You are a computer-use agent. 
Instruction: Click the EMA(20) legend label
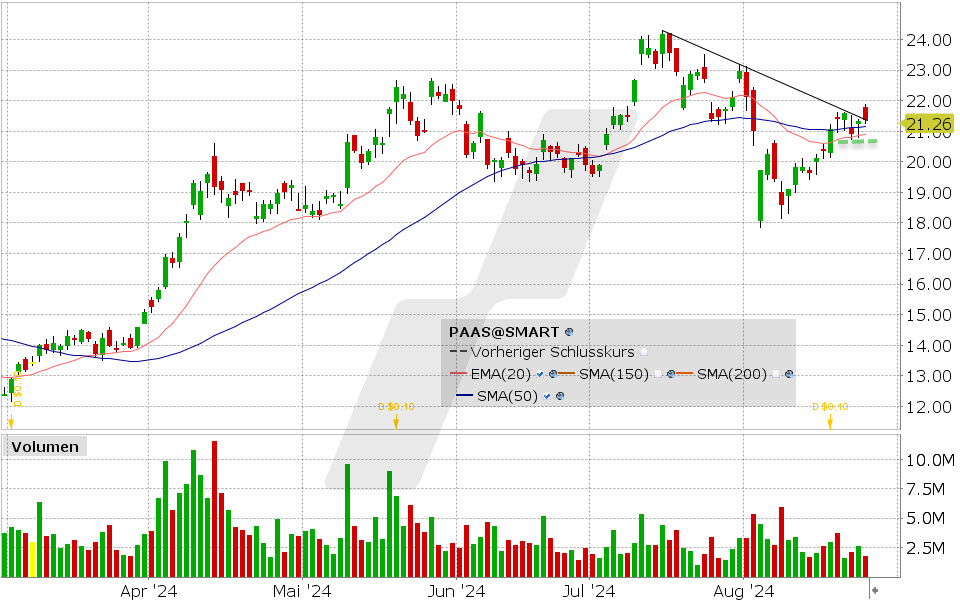(x=500, y=374)
